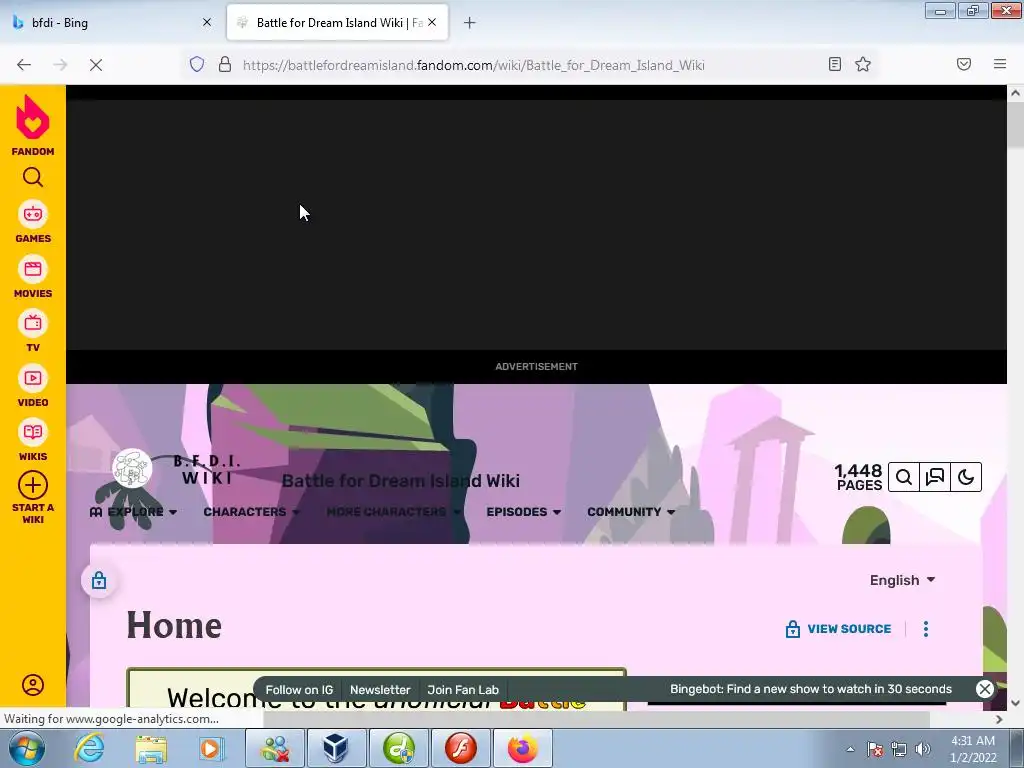Toggle dark theme with moon icon
The height and width of the screenshot is (768, 1024).
[x=966, y=477]
